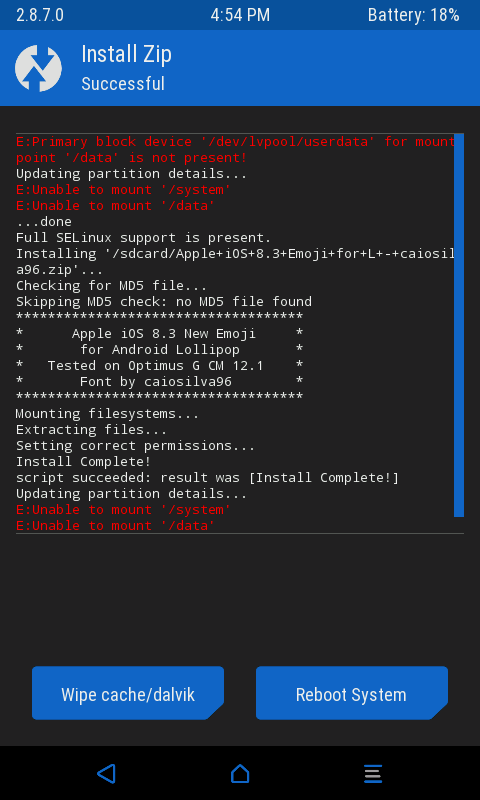Tap the TWRP logo icon
Viewport: 480px width, 800px height.
(38, 68)
